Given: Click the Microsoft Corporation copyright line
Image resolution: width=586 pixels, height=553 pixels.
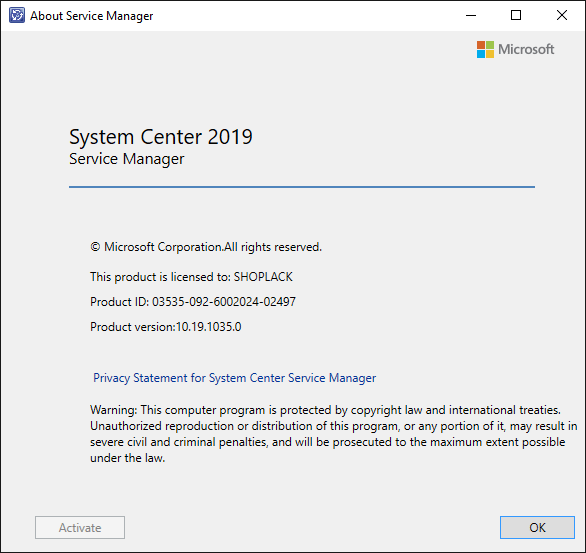Looking at the screenshot, I should [206, 247].
